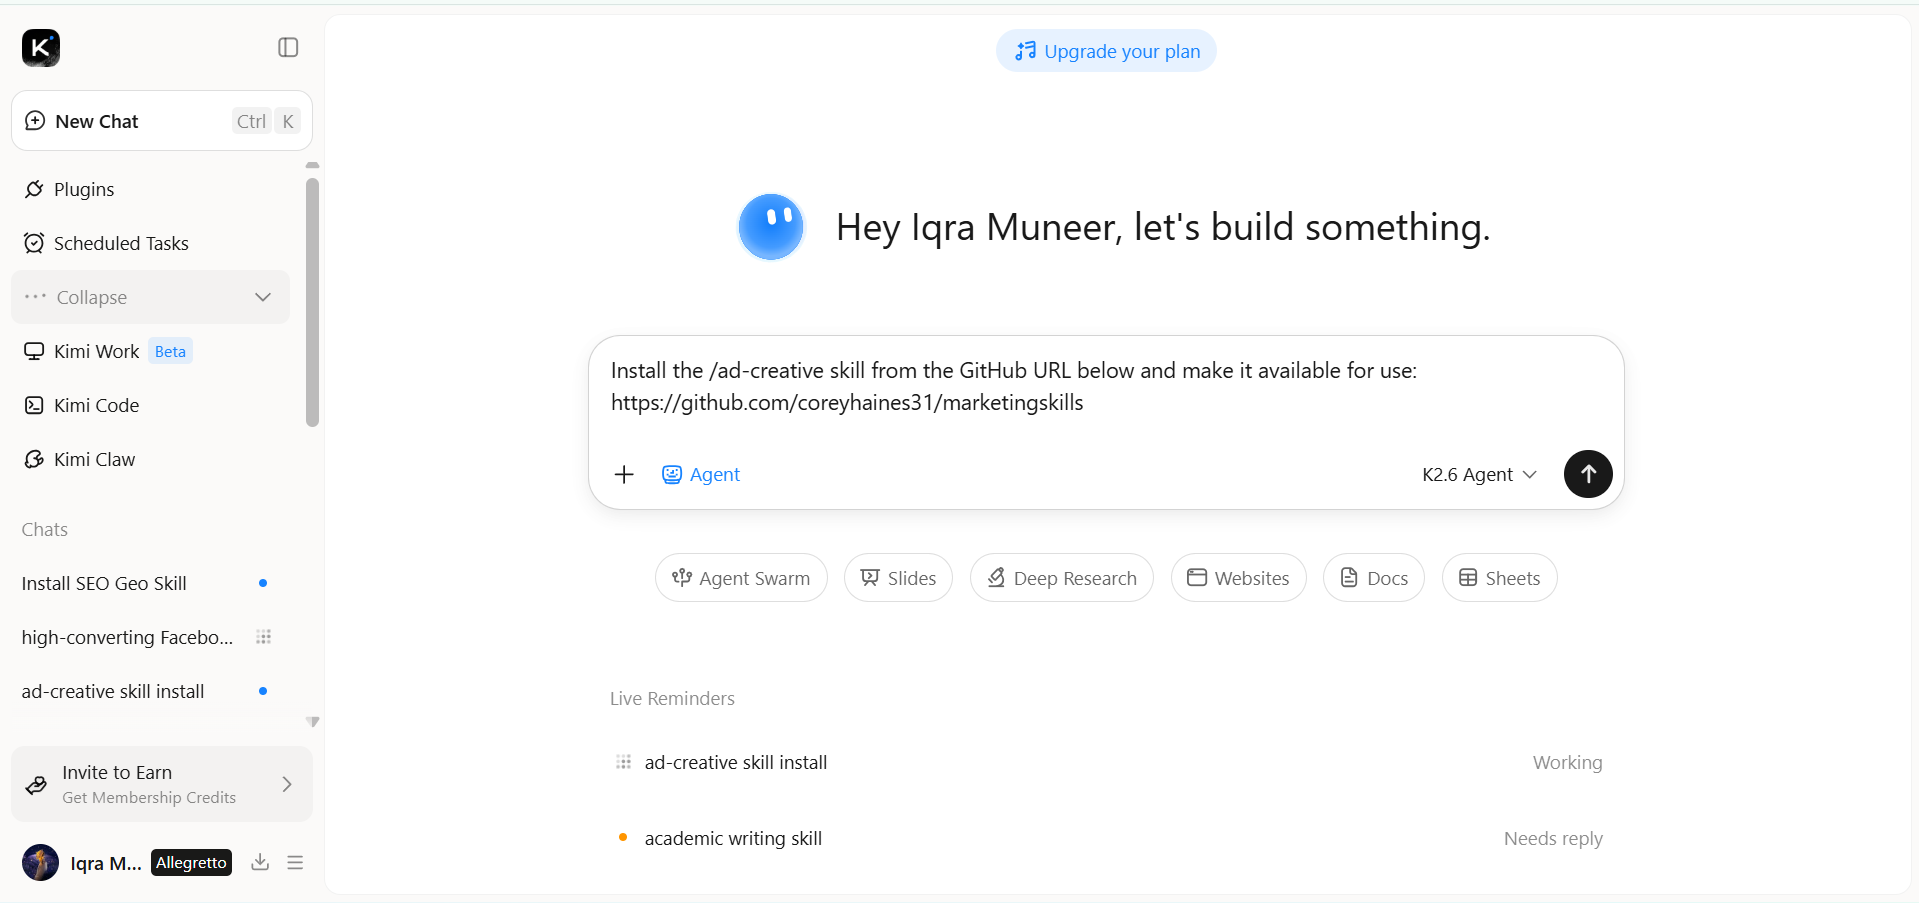Screen dimensions: 1919x903
Task: Open Kimi Work Beta
Action: click(x=150, y=351)
